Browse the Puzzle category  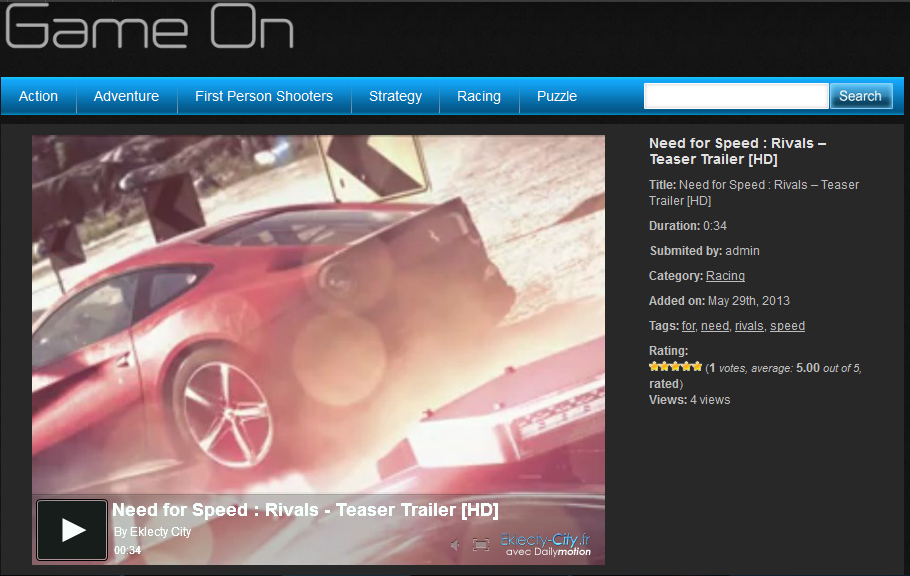(557, 96)
